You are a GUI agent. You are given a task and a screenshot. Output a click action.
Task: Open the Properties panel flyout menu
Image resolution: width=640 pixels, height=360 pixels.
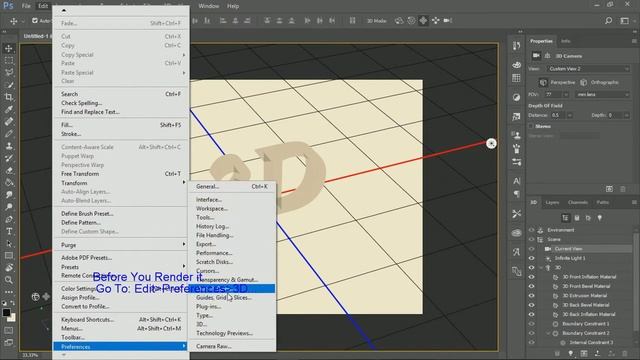pyautogui.click(x=634, y=41)
